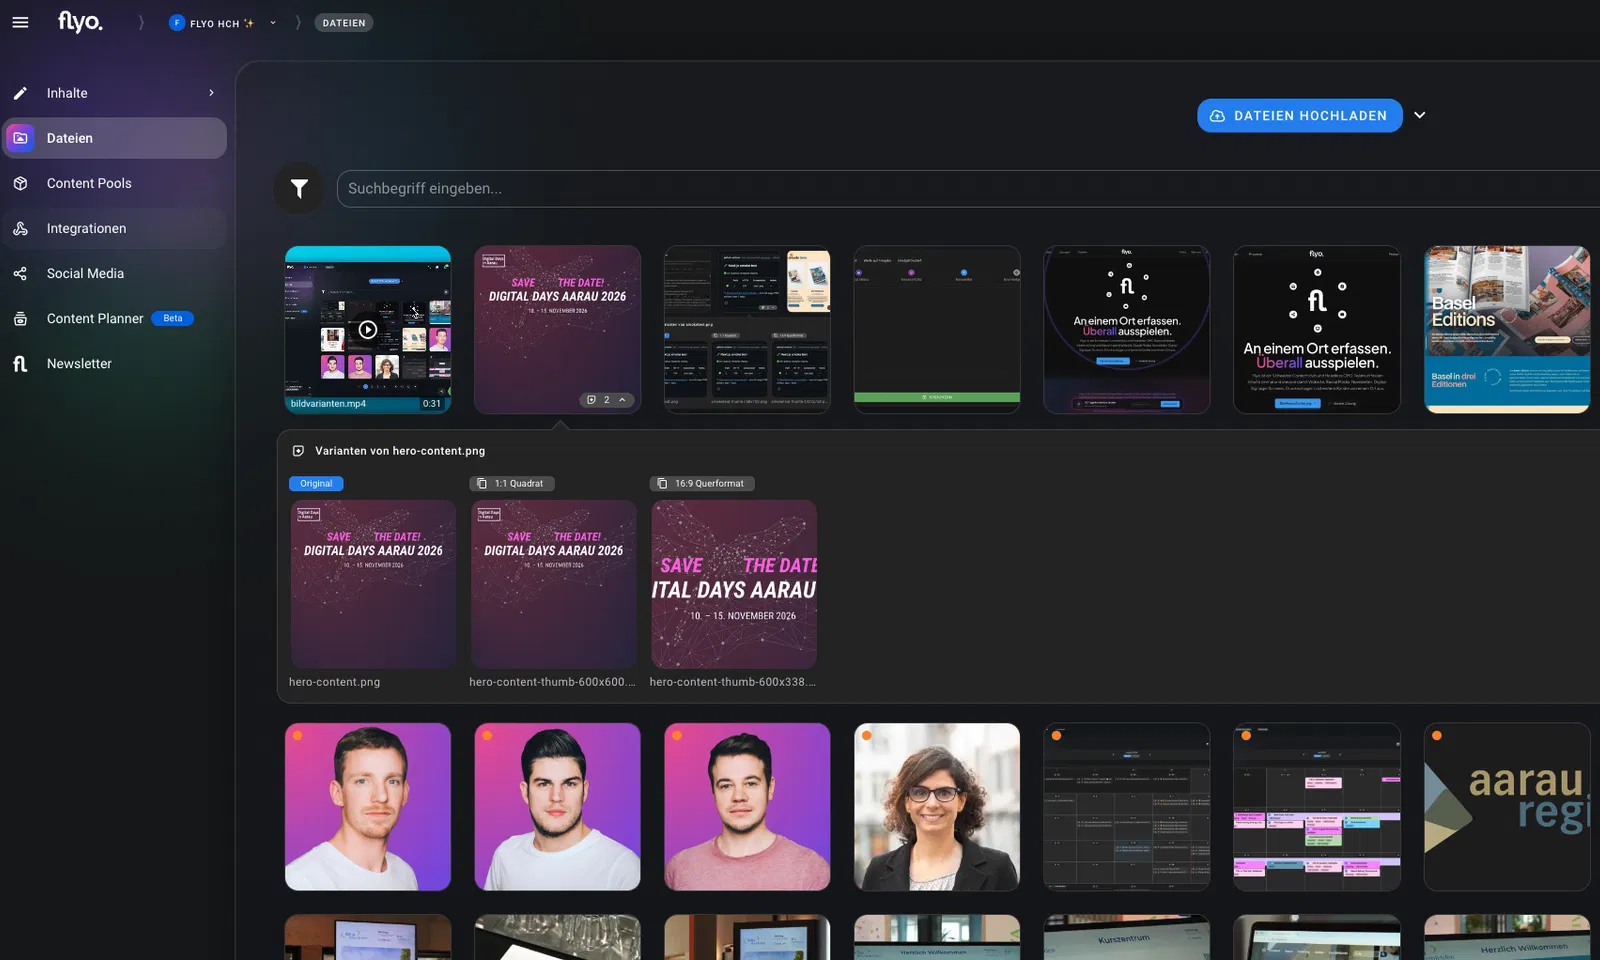Open the Basel Editions thumbnail
The width and height of the screenshot is (1600, 960).
point(1507,329)
